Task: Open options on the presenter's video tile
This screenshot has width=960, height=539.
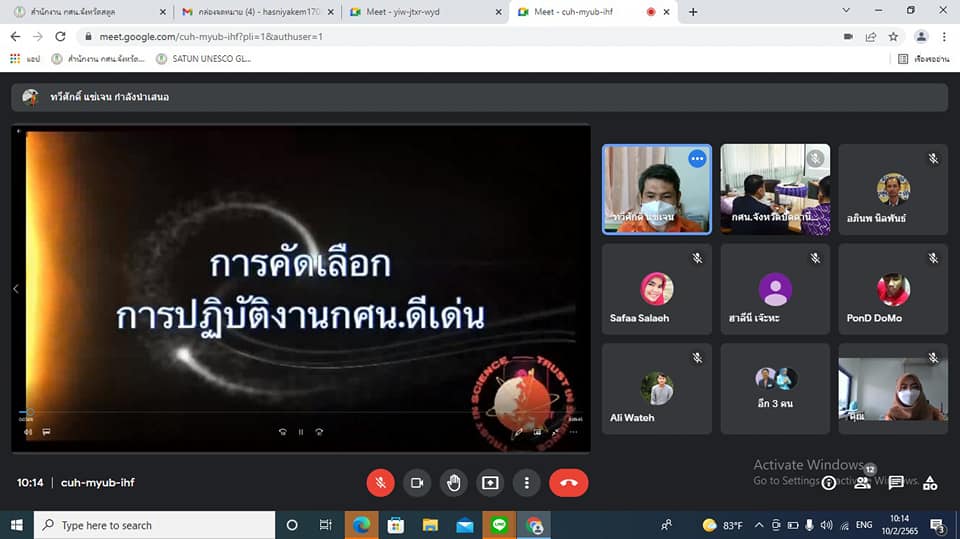Action: pyautogui.click(x=697, y=159)
